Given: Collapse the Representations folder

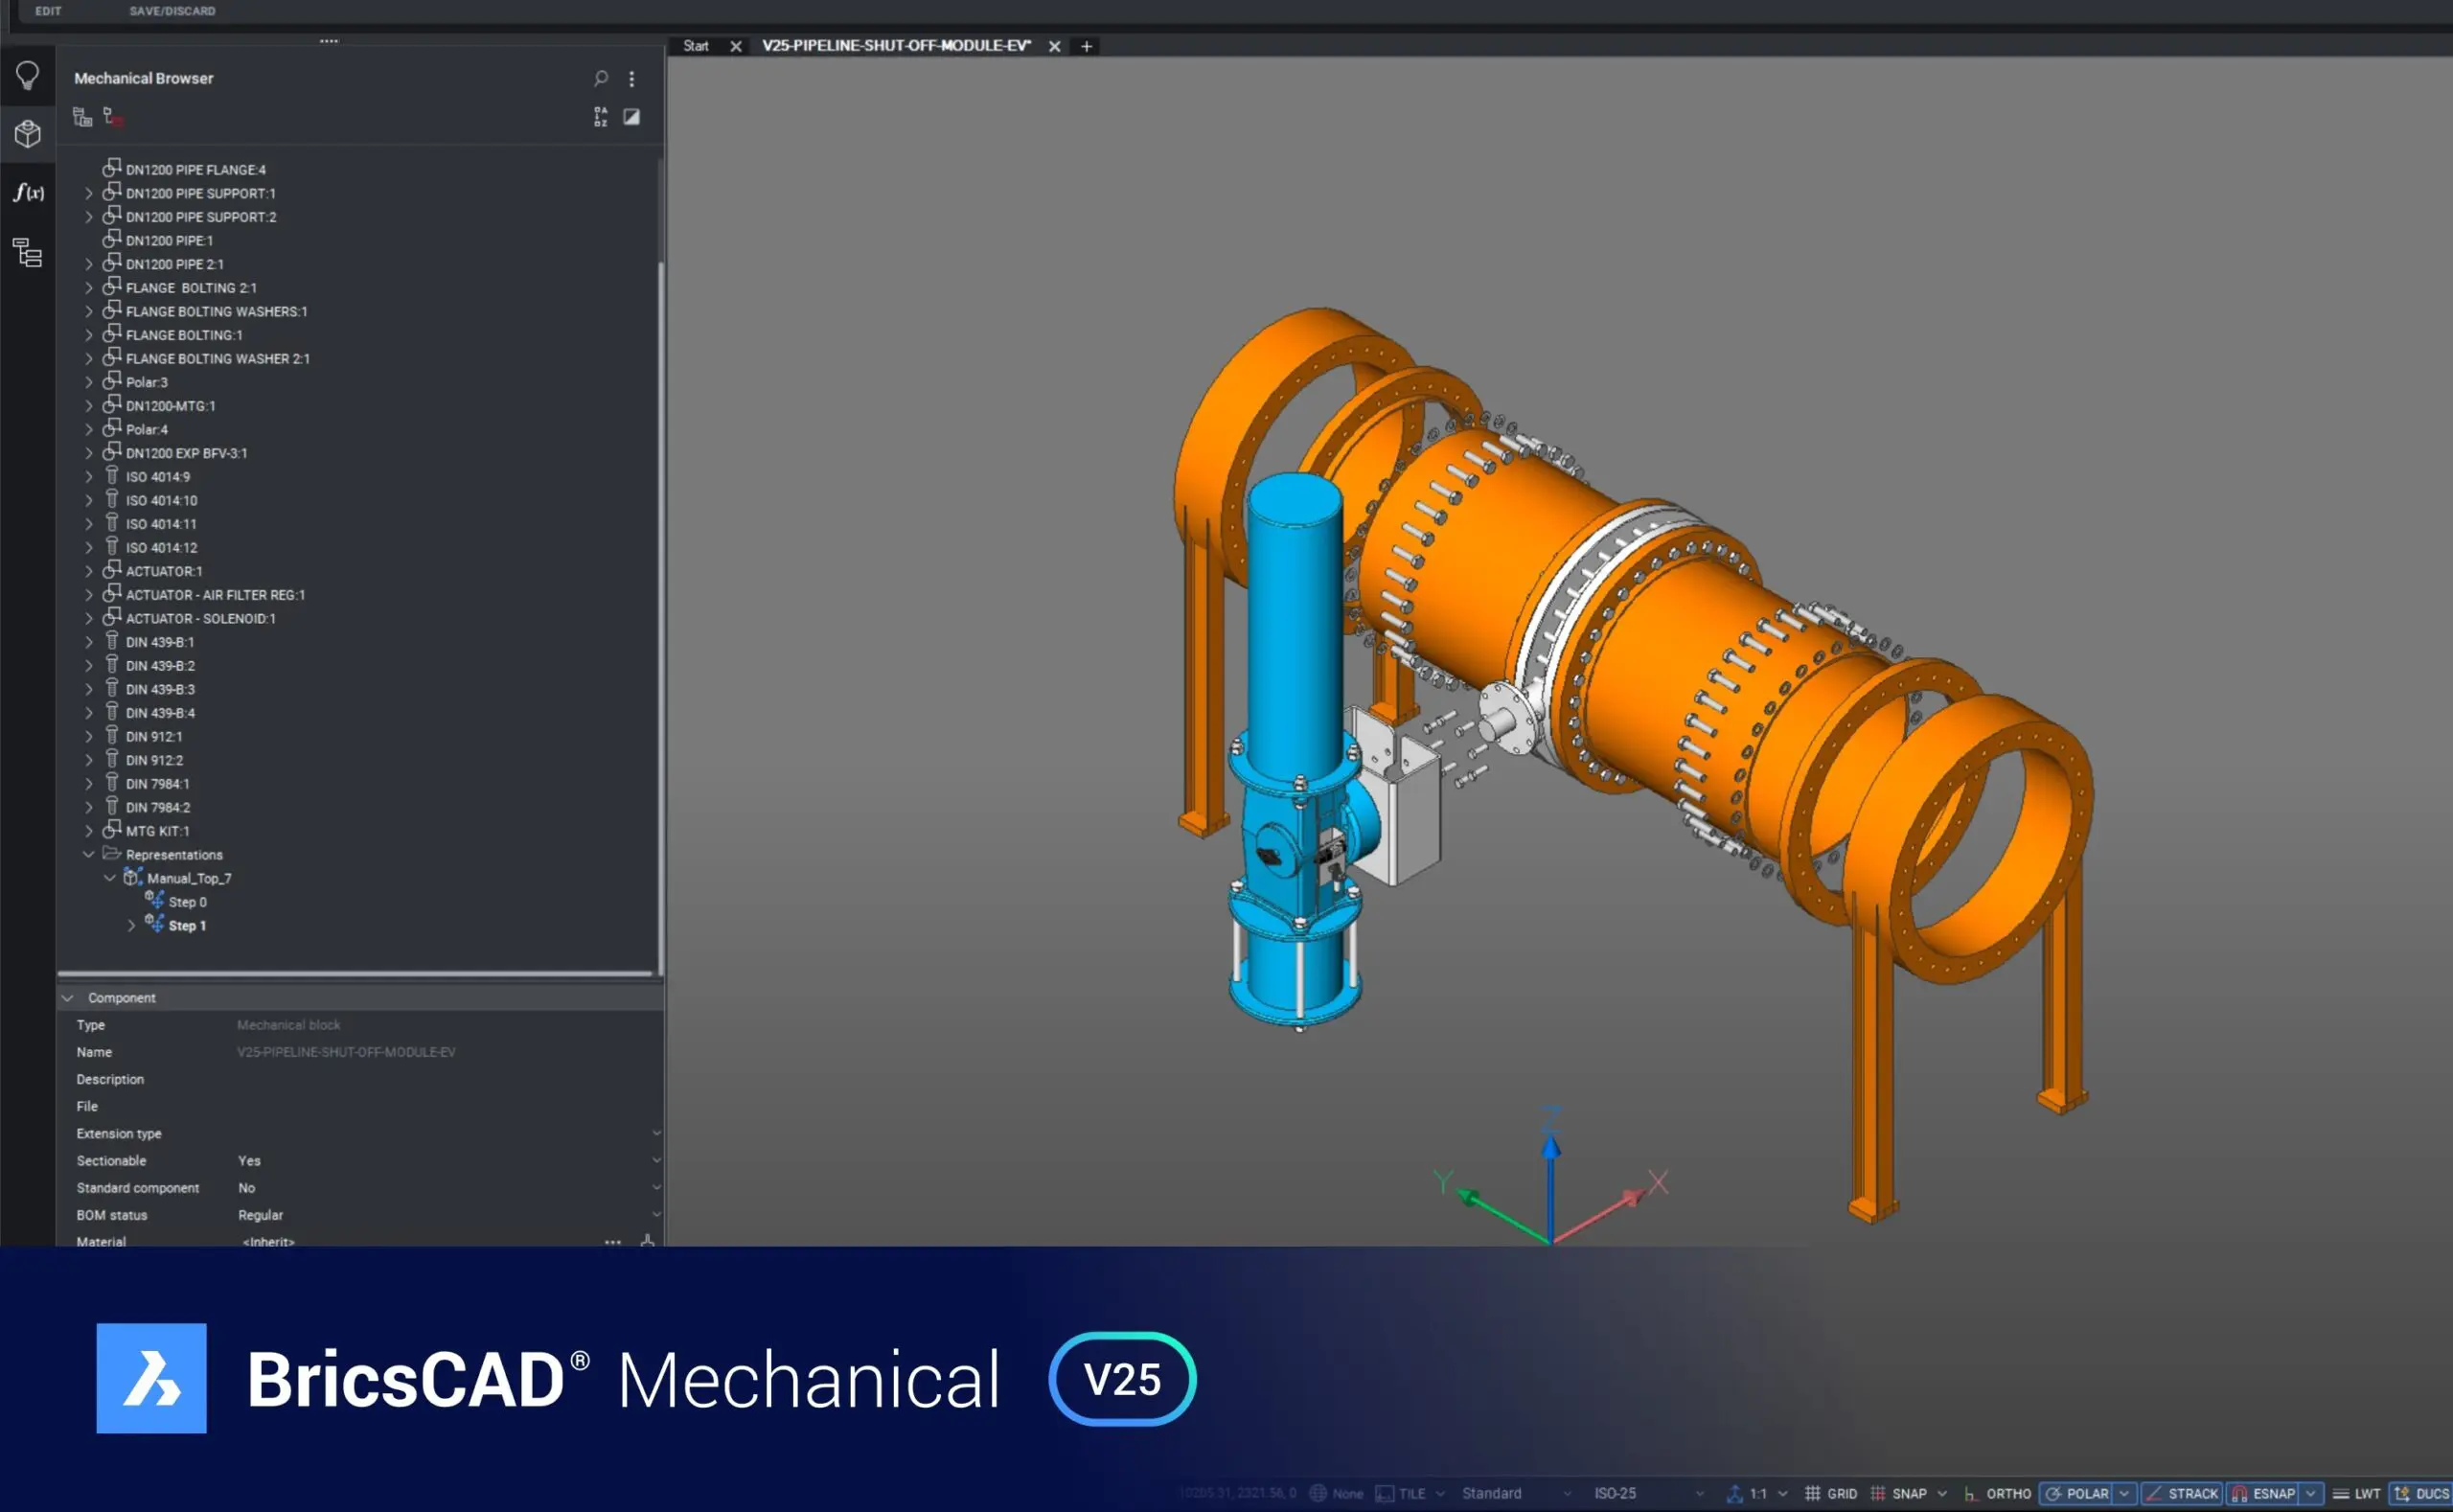Looking at the screenshot, I should pyautogui.click(x=89, y=854).
